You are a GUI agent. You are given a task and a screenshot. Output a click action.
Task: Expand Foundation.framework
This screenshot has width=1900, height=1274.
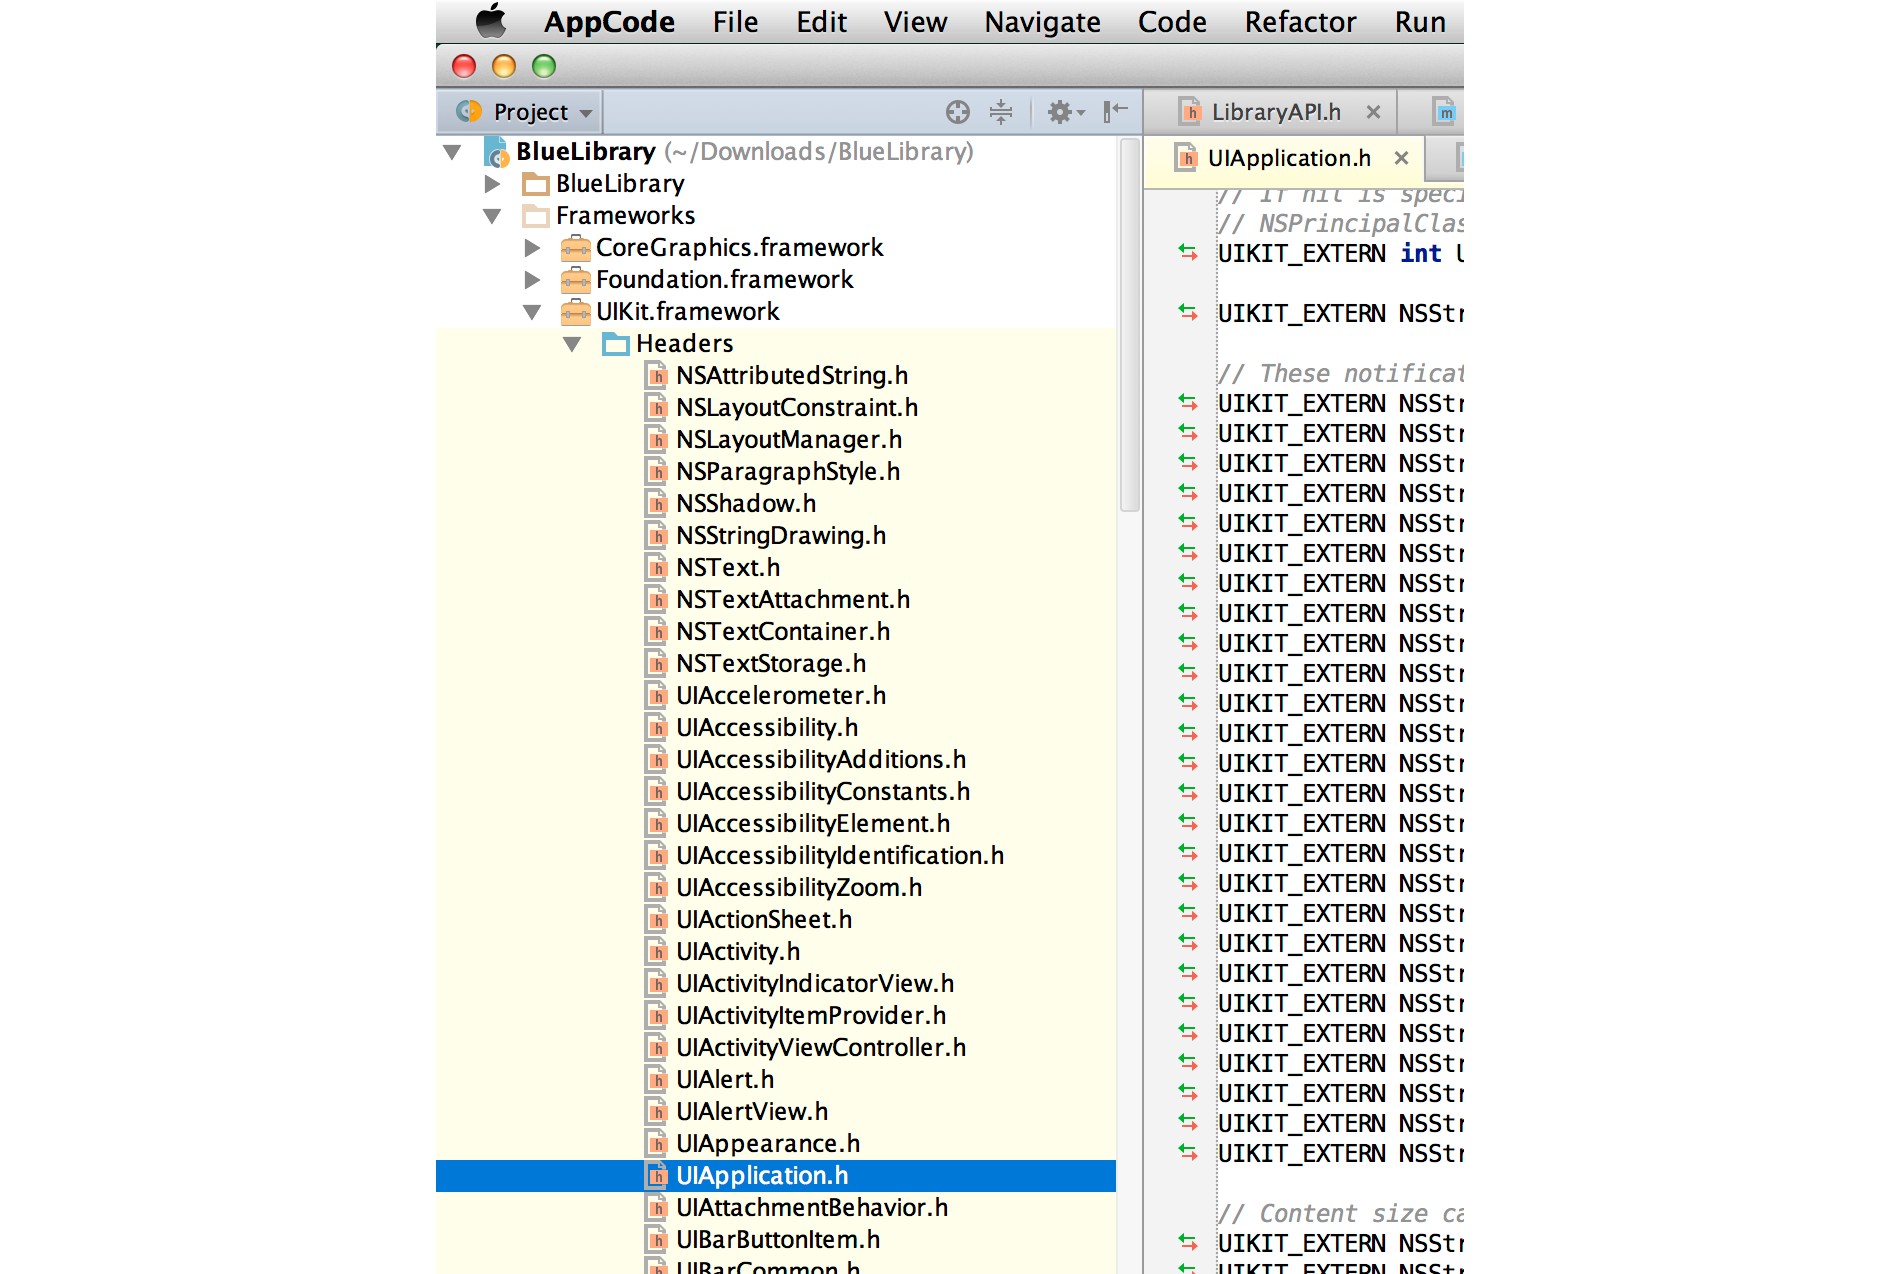click(532, 280)
